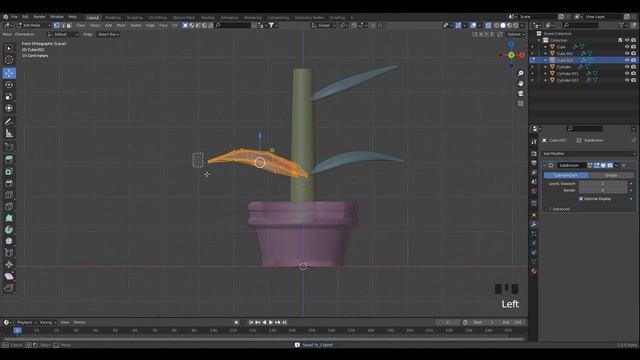Remove the Subdivision modifier with X
This screenshot has width=640, height=360.
624,165
